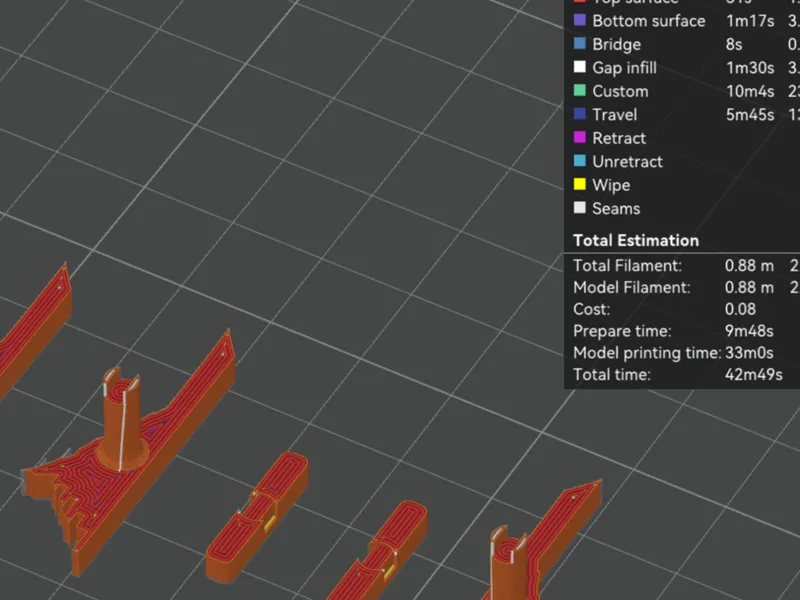The height and width of the screenshot is (600, 800).
Task: Select the partially visible bracket at the left edge
Action: (35, 332)
